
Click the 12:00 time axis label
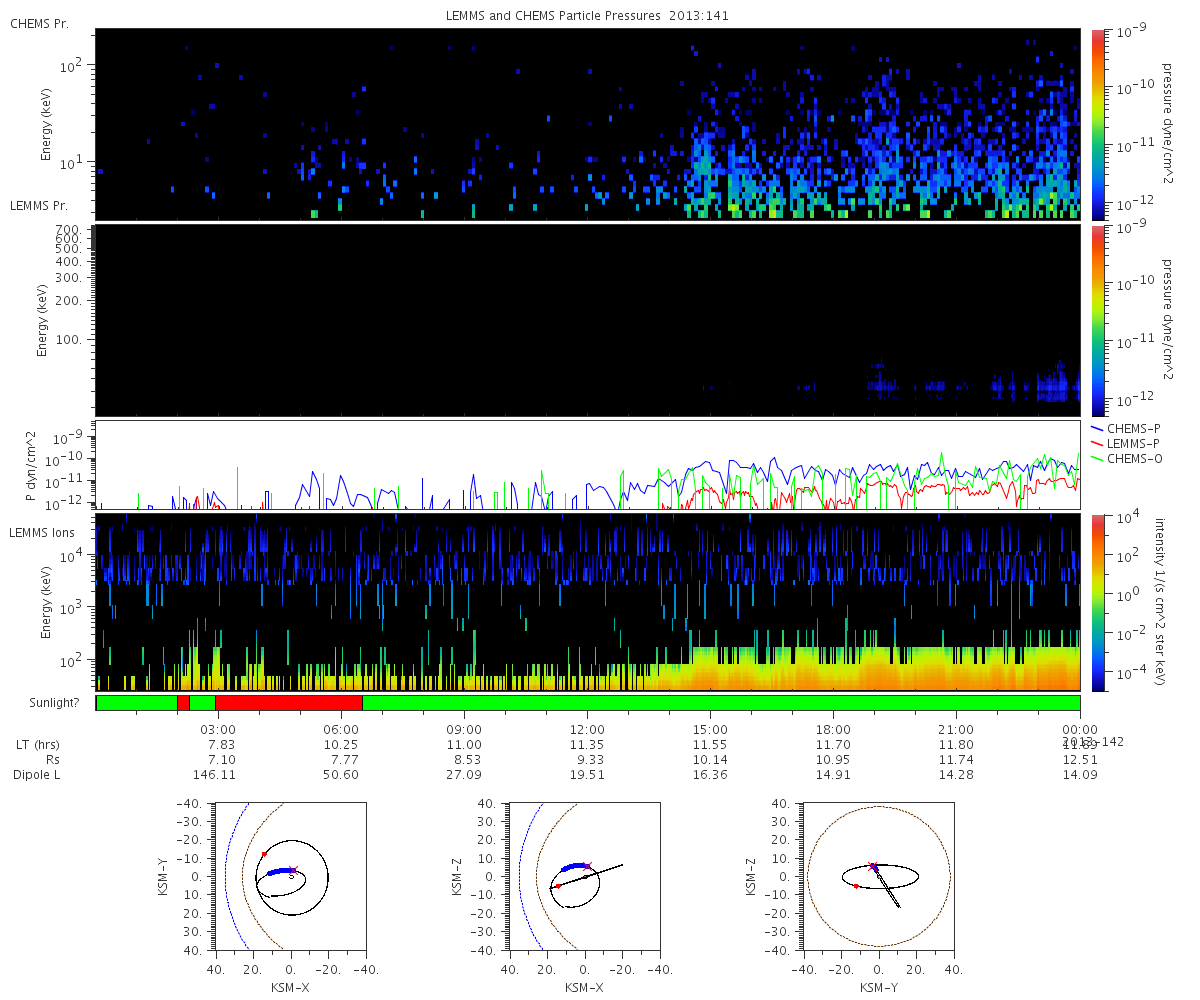click(587, 730)
